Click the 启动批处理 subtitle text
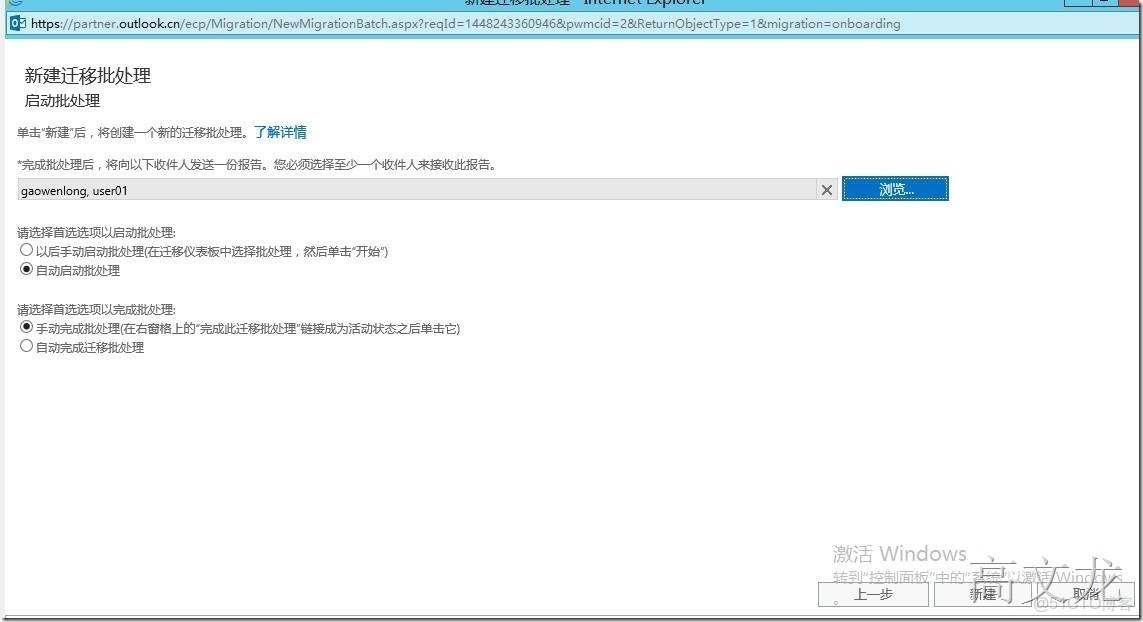 click(62, 100)
